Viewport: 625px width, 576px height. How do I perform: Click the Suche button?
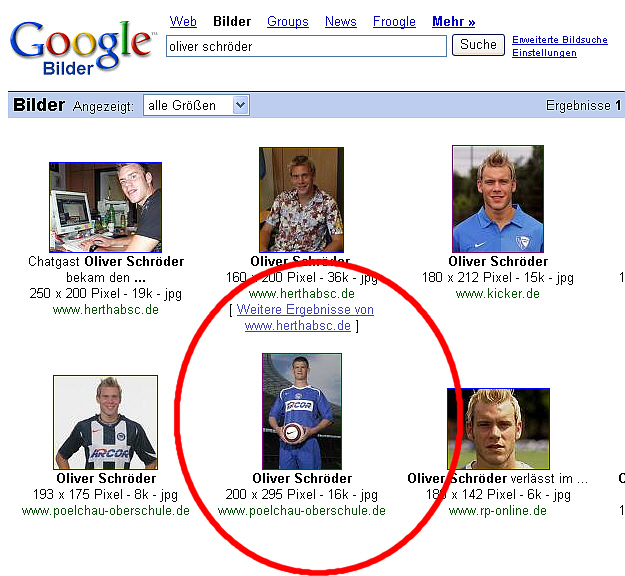(478, 45)
